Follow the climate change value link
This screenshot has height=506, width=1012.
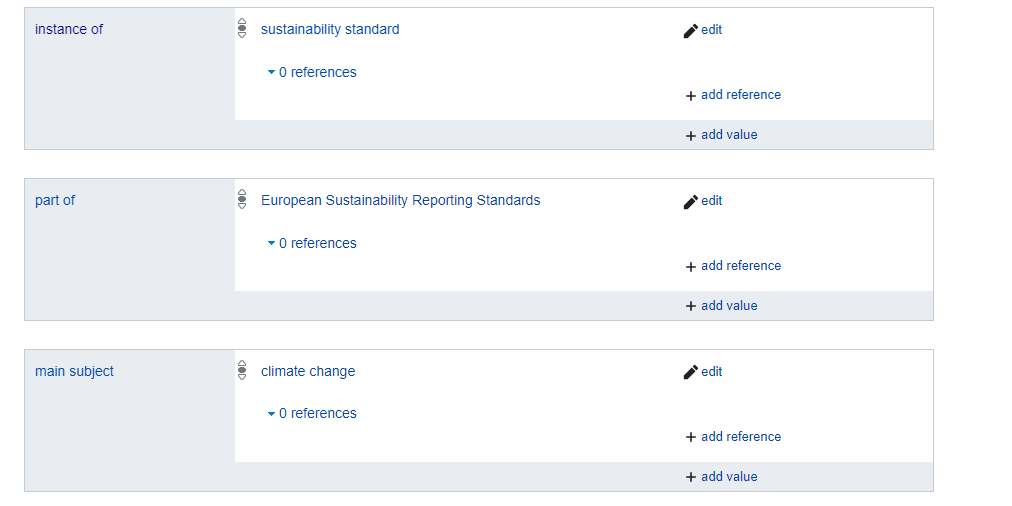[308, 371]
